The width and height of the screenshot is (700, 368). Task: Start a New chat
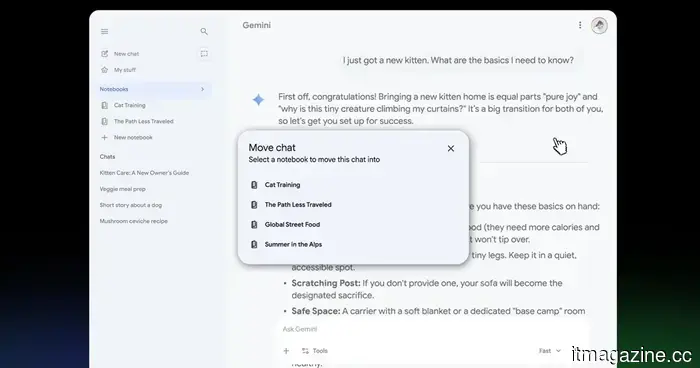point(126,54)
